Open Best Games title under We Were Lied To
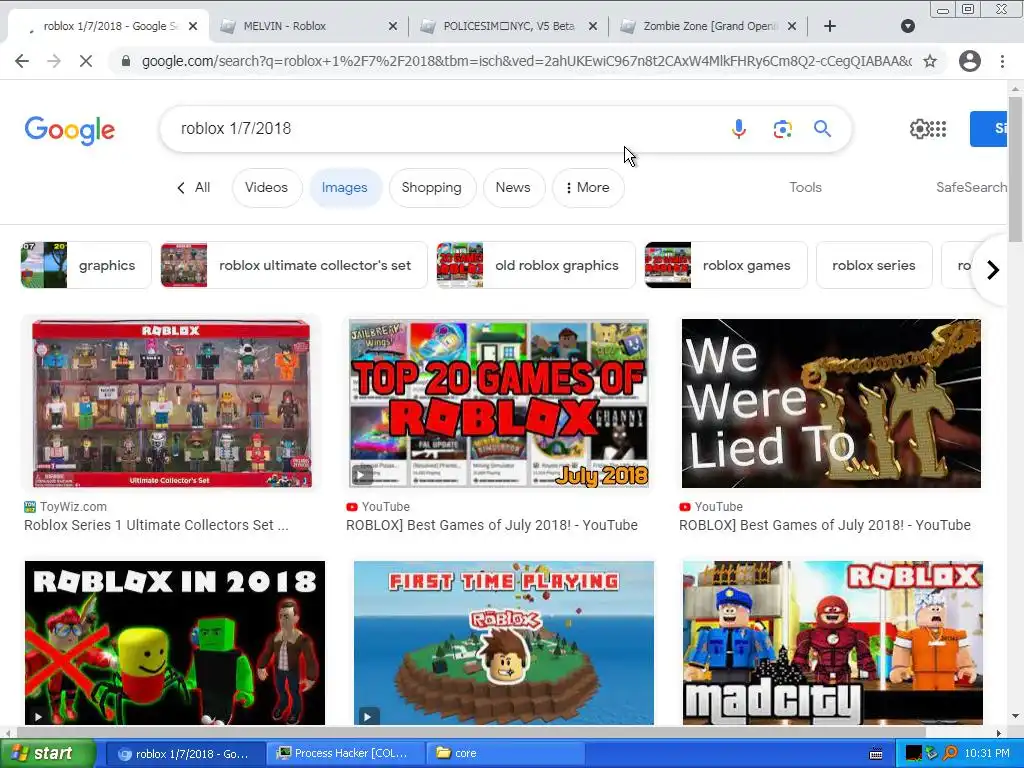The height and width of the screenshot is (768, 1024). [x=825, y=525]
